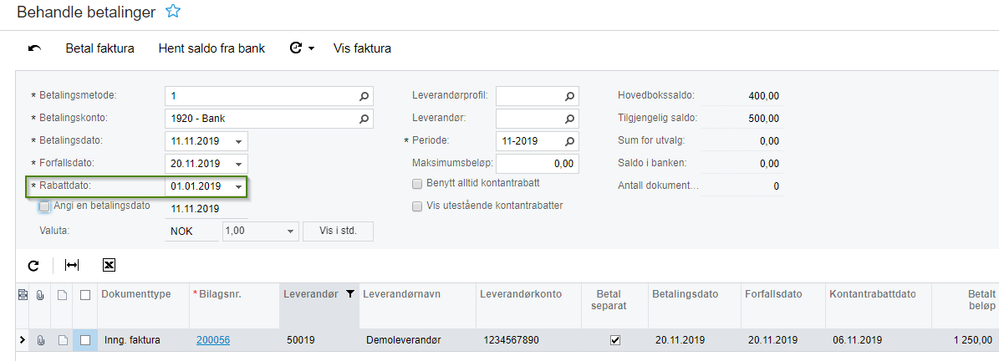Open notes icon in row 200056
This screenshot has height=361, width=999.
[x=62, y=341]
